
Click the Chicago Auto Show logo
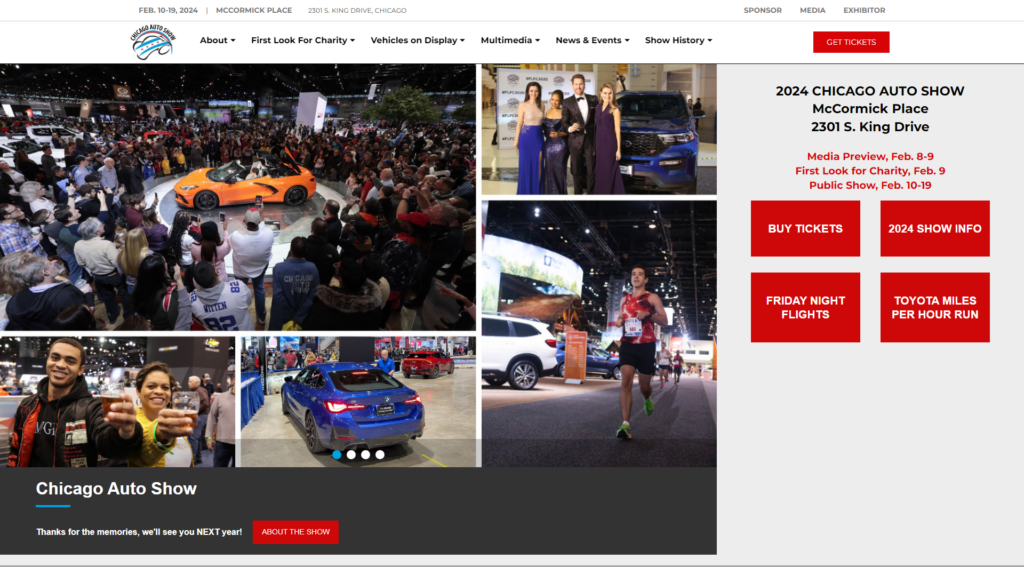[153, 42]
